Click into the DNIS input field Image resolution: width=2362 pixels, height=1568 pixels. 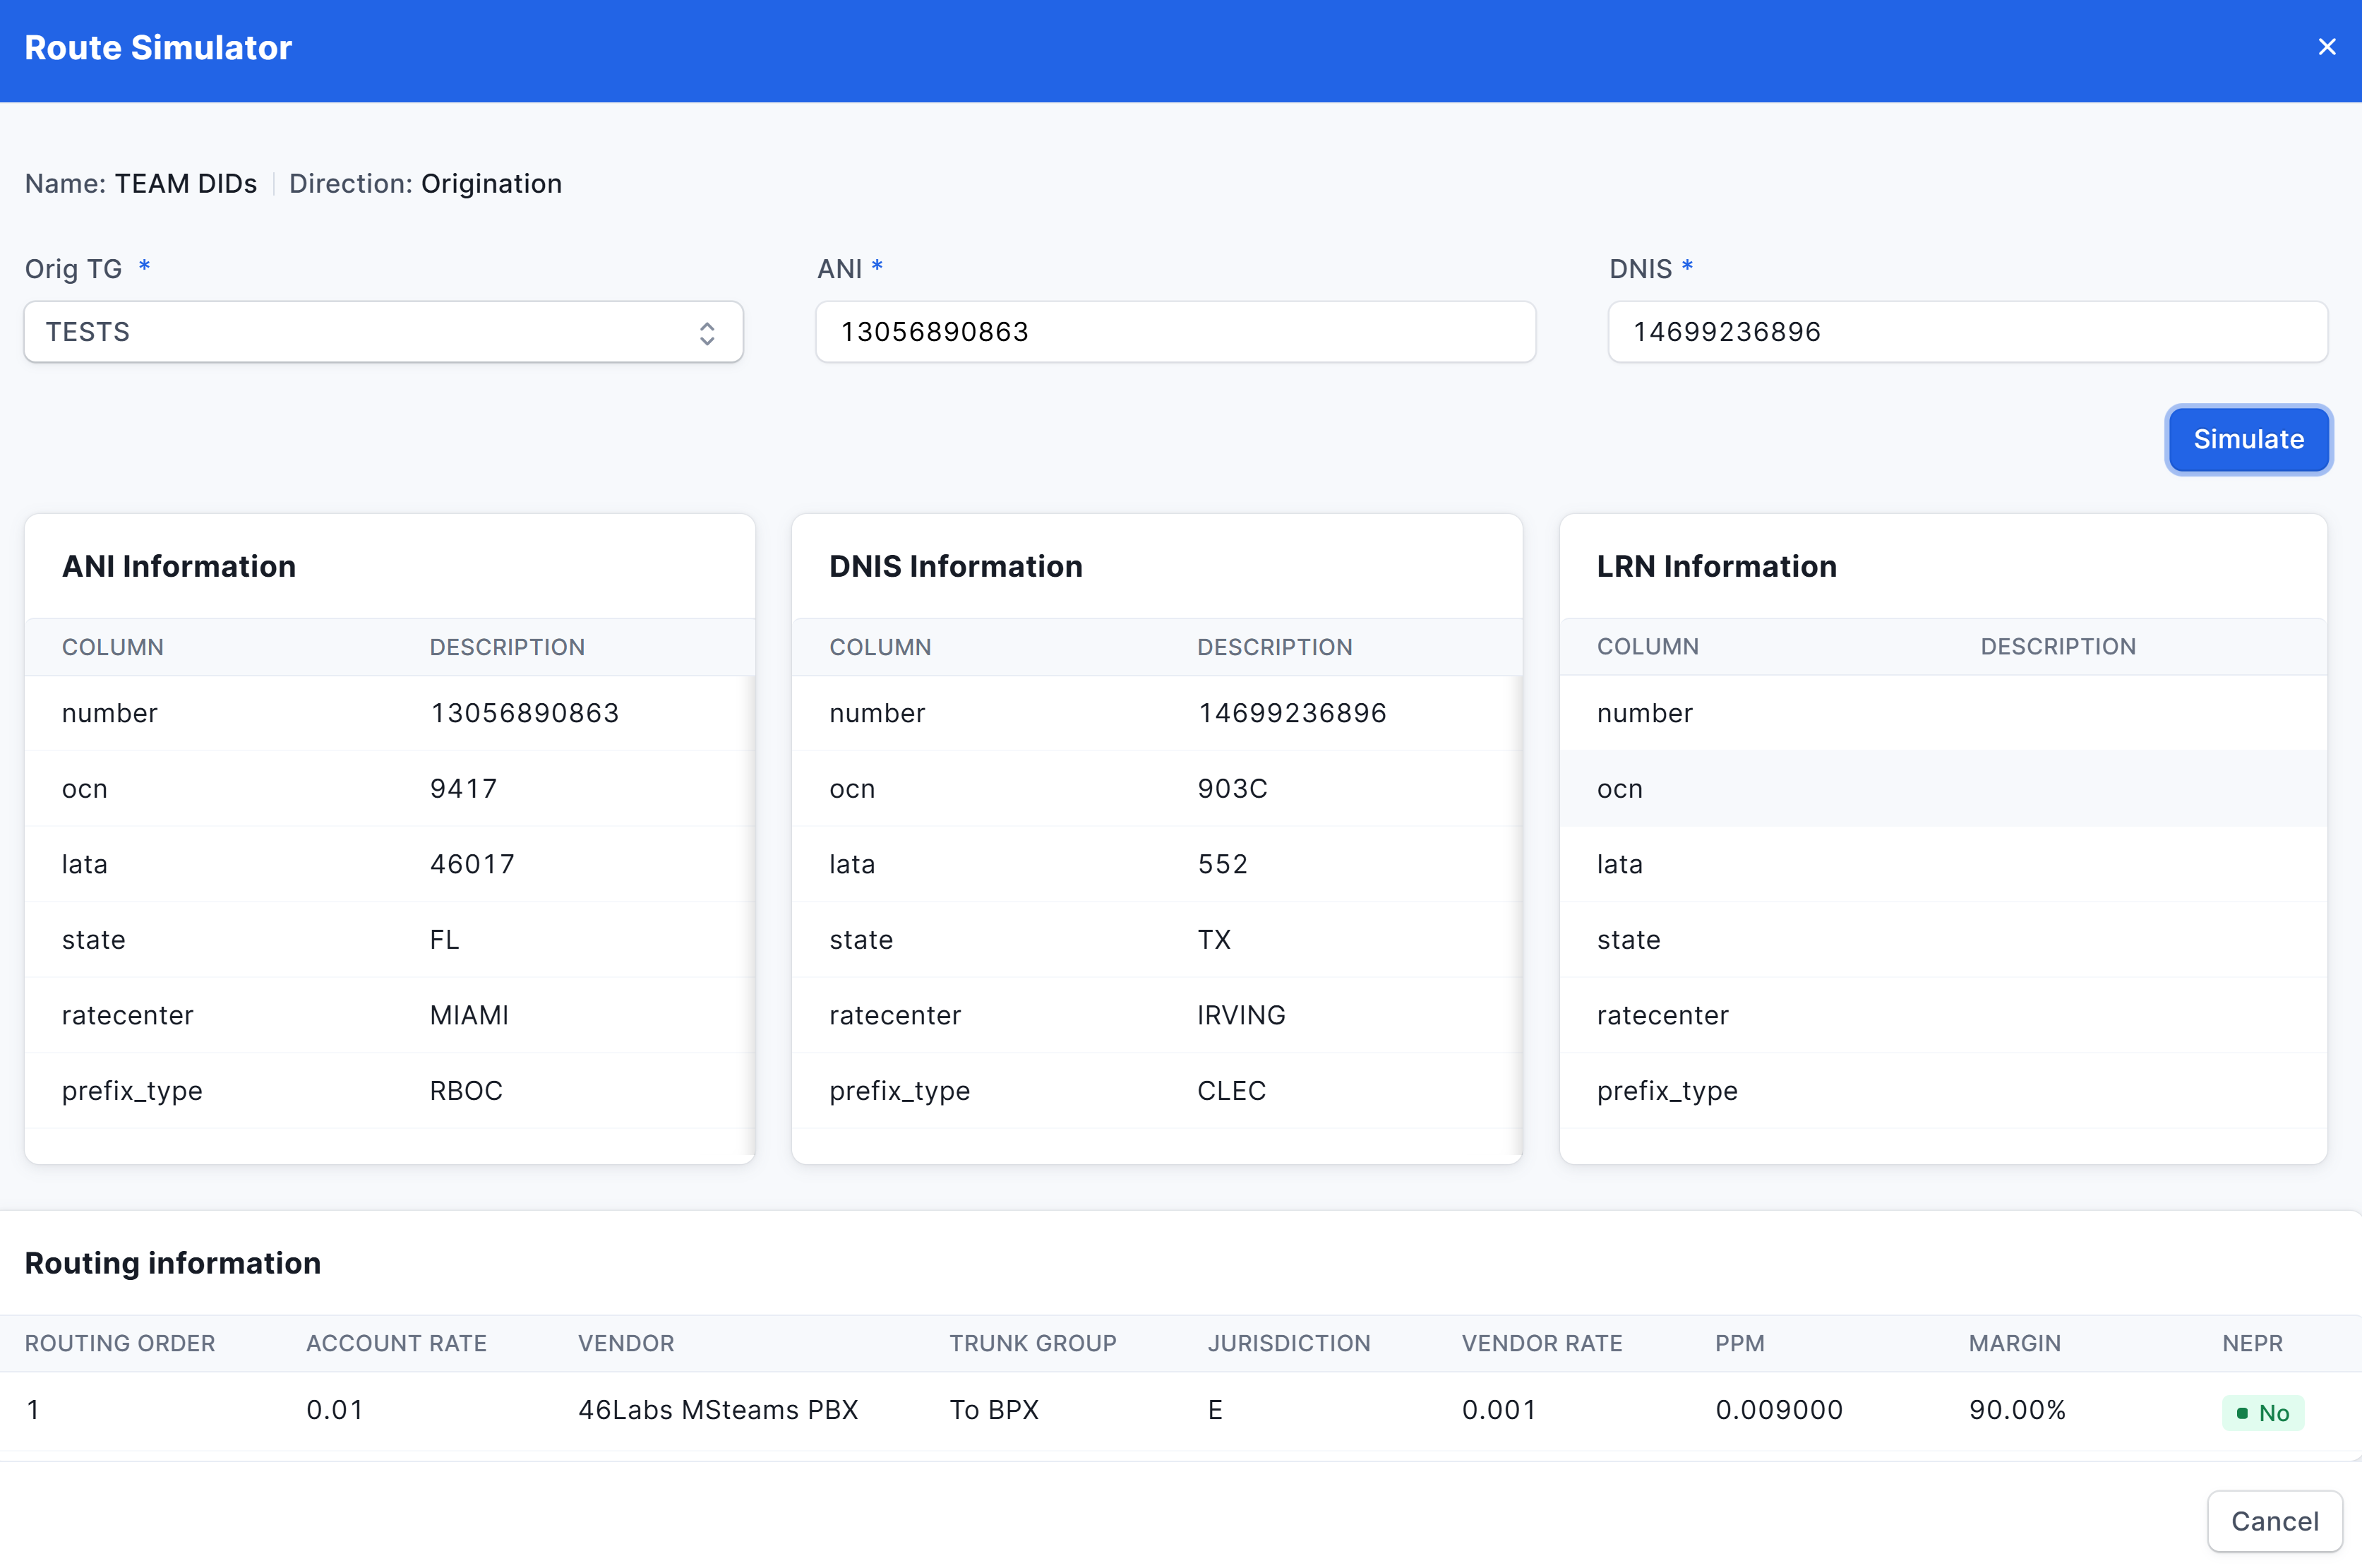click(x=1967, y=332)
